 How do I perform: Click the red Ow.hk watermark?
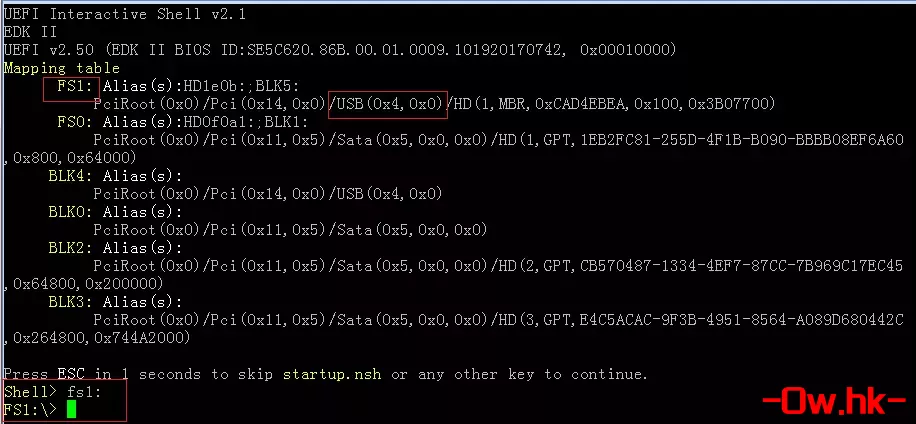831,401
